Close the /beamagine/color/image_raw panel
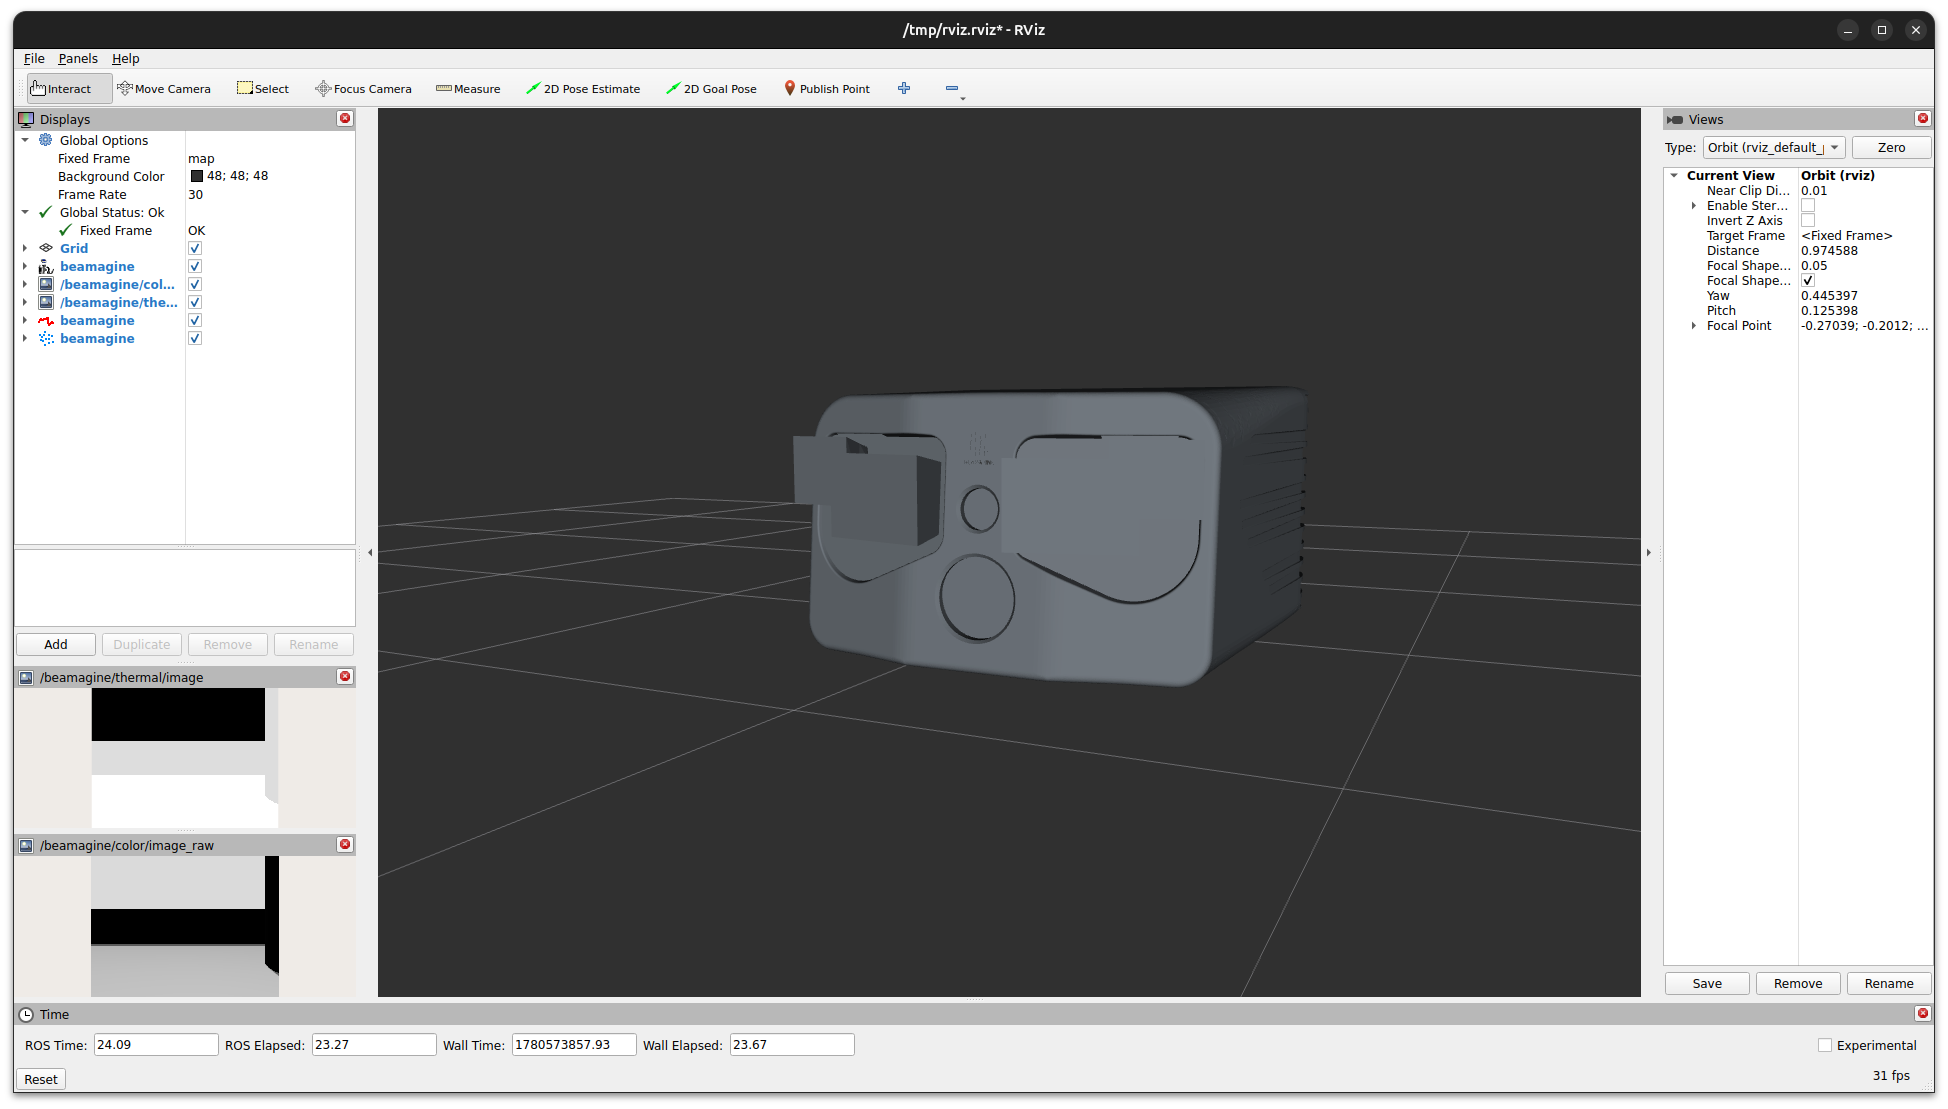The image size is (1948, 1109). tap(345, 845)
